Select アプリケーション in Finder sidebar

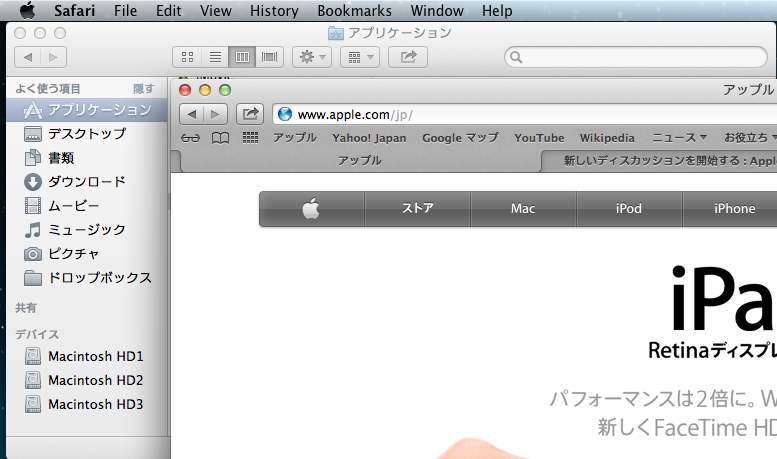click(x=87, y=110)
